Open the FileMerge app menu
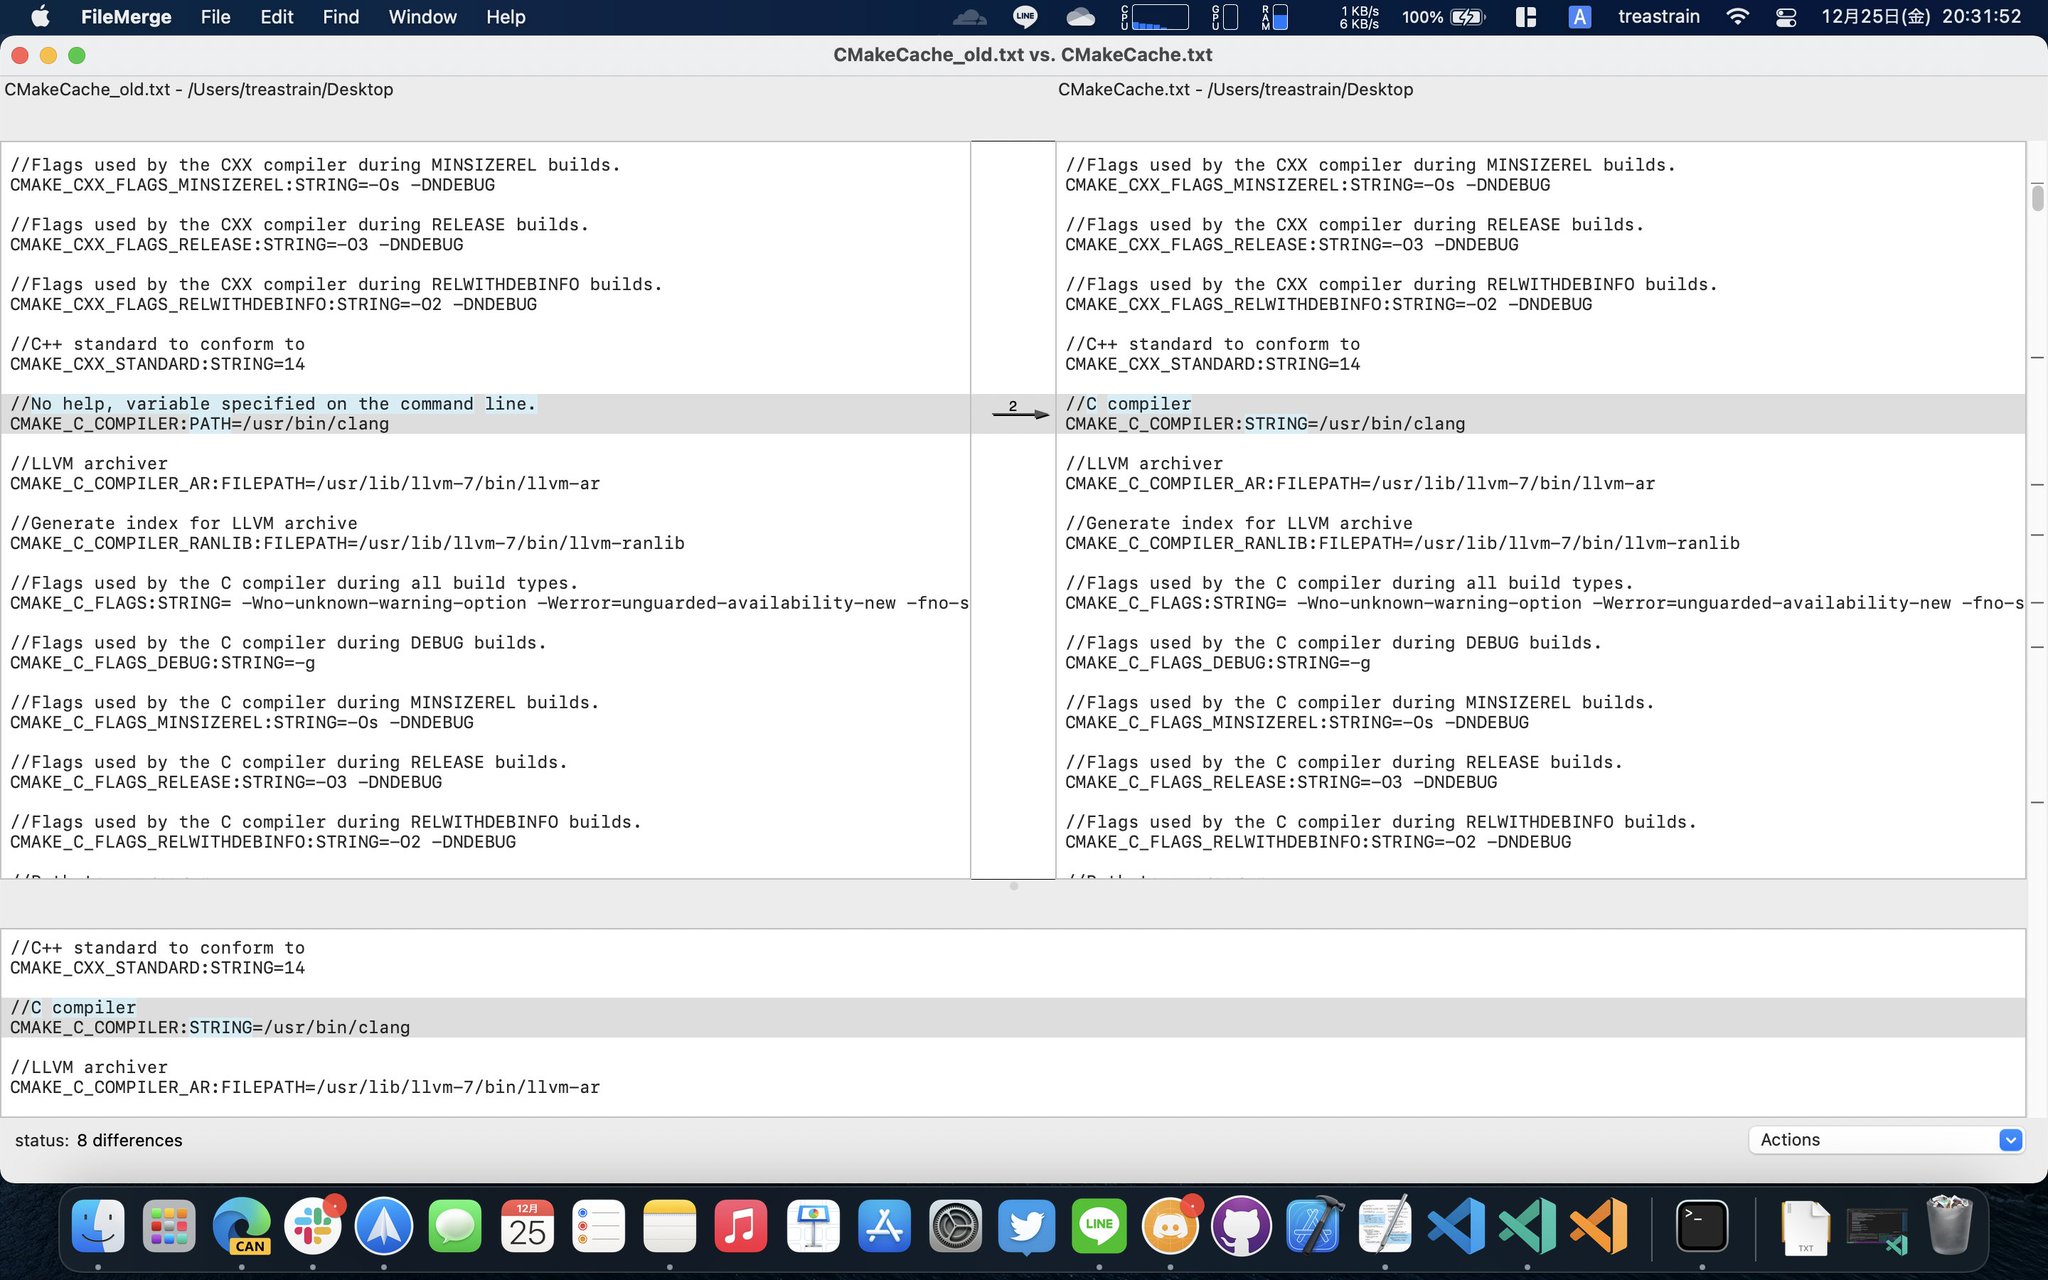This screenshot has width=2048, height=1280. click(126, 17)
